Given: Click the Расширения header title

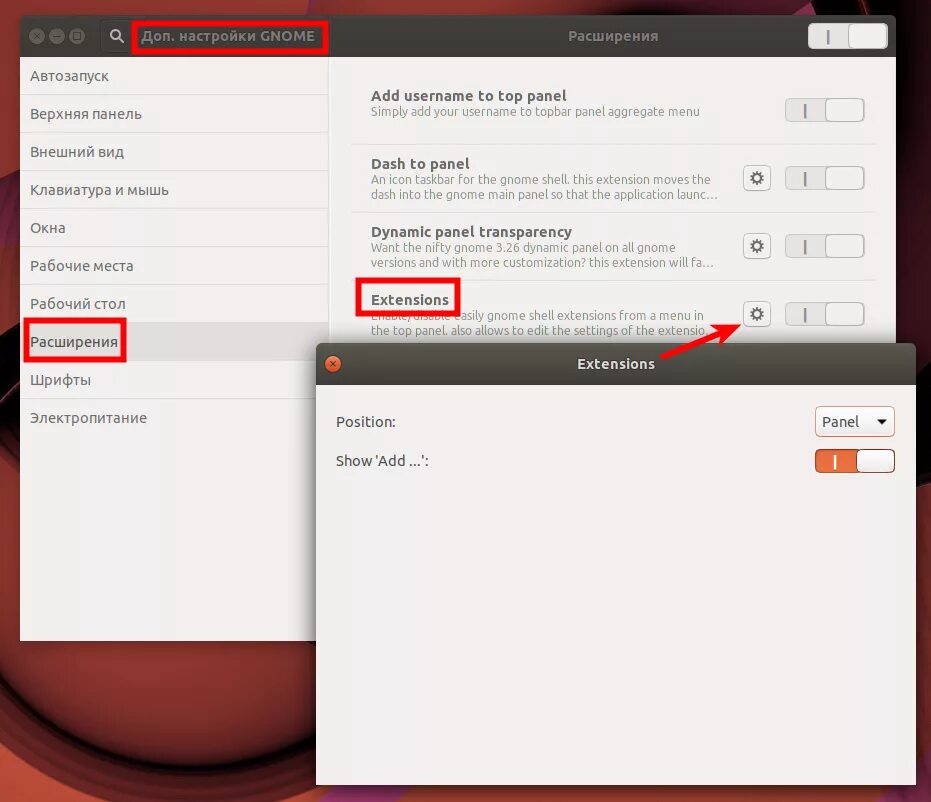Looking at the screenshot, I should pyautogui.click(x=613, y=36).
